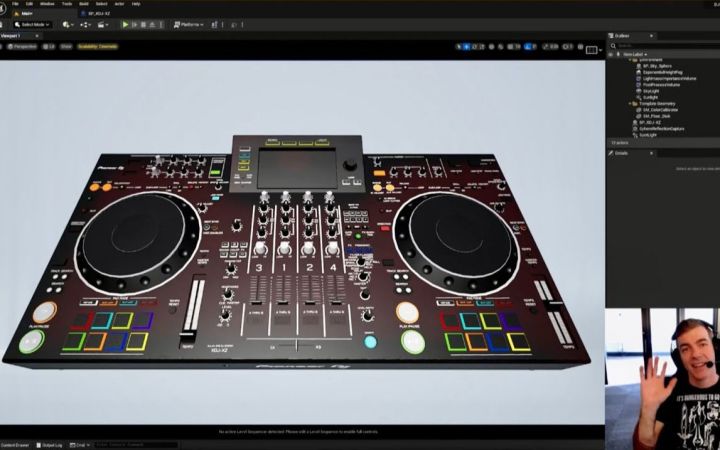The image size is (720, 450).
Task: Select the Viewport 1 tab
Action: 11,36
